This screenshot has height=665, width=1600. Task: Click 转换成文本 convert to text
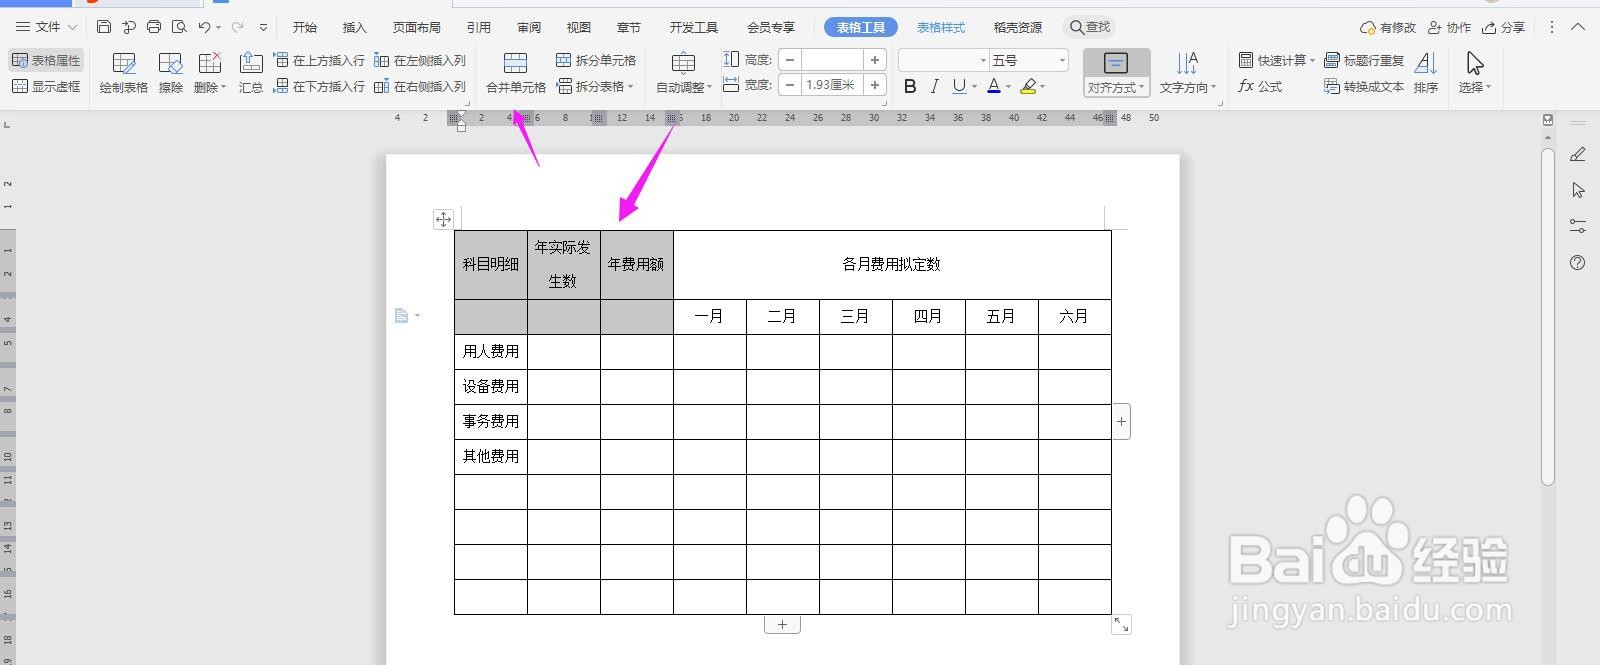pos(1364,86)
